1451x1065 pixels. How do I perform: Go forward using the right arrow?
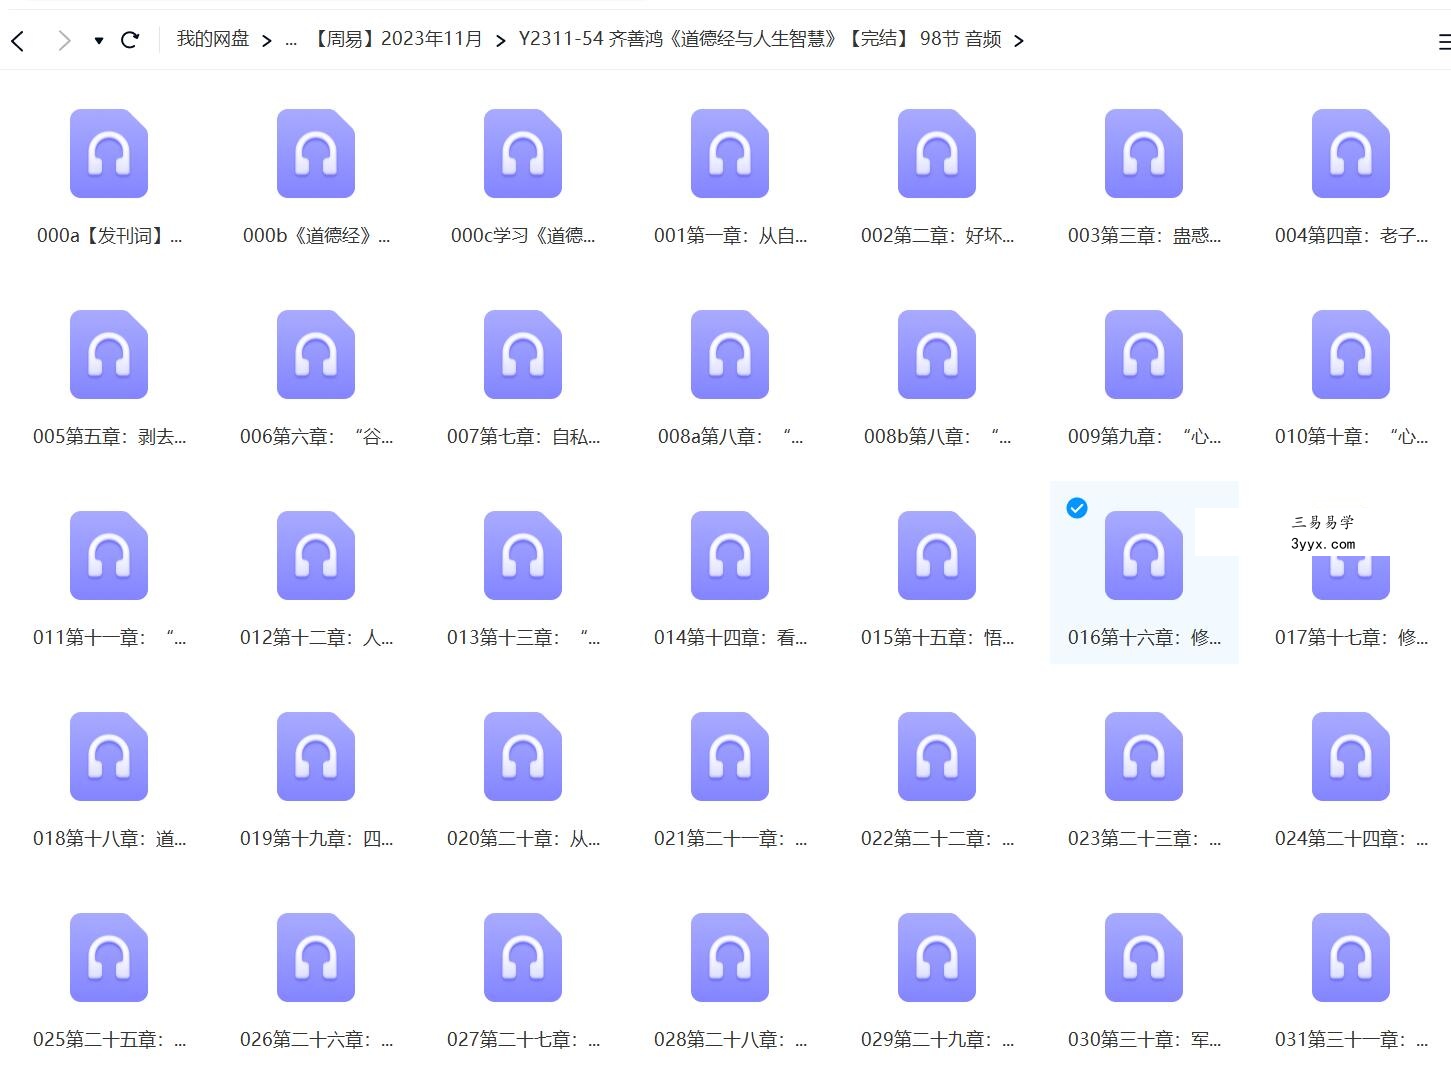click(65, 40)
